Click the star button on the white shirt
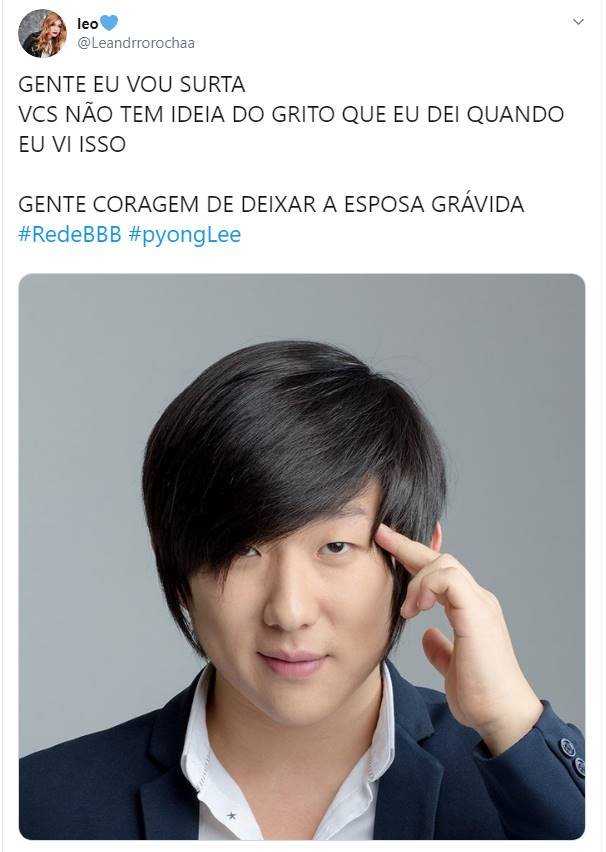The image size is (606, 852). pos(231,815)
